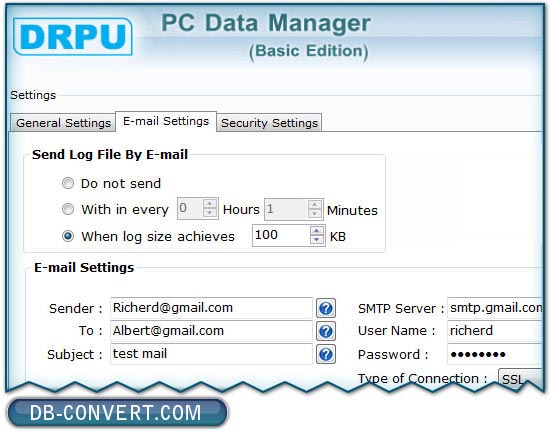550x430 pixels.
Task: Click the SMTP Server field
Action: pyautogui.click(x=495, y=308)
